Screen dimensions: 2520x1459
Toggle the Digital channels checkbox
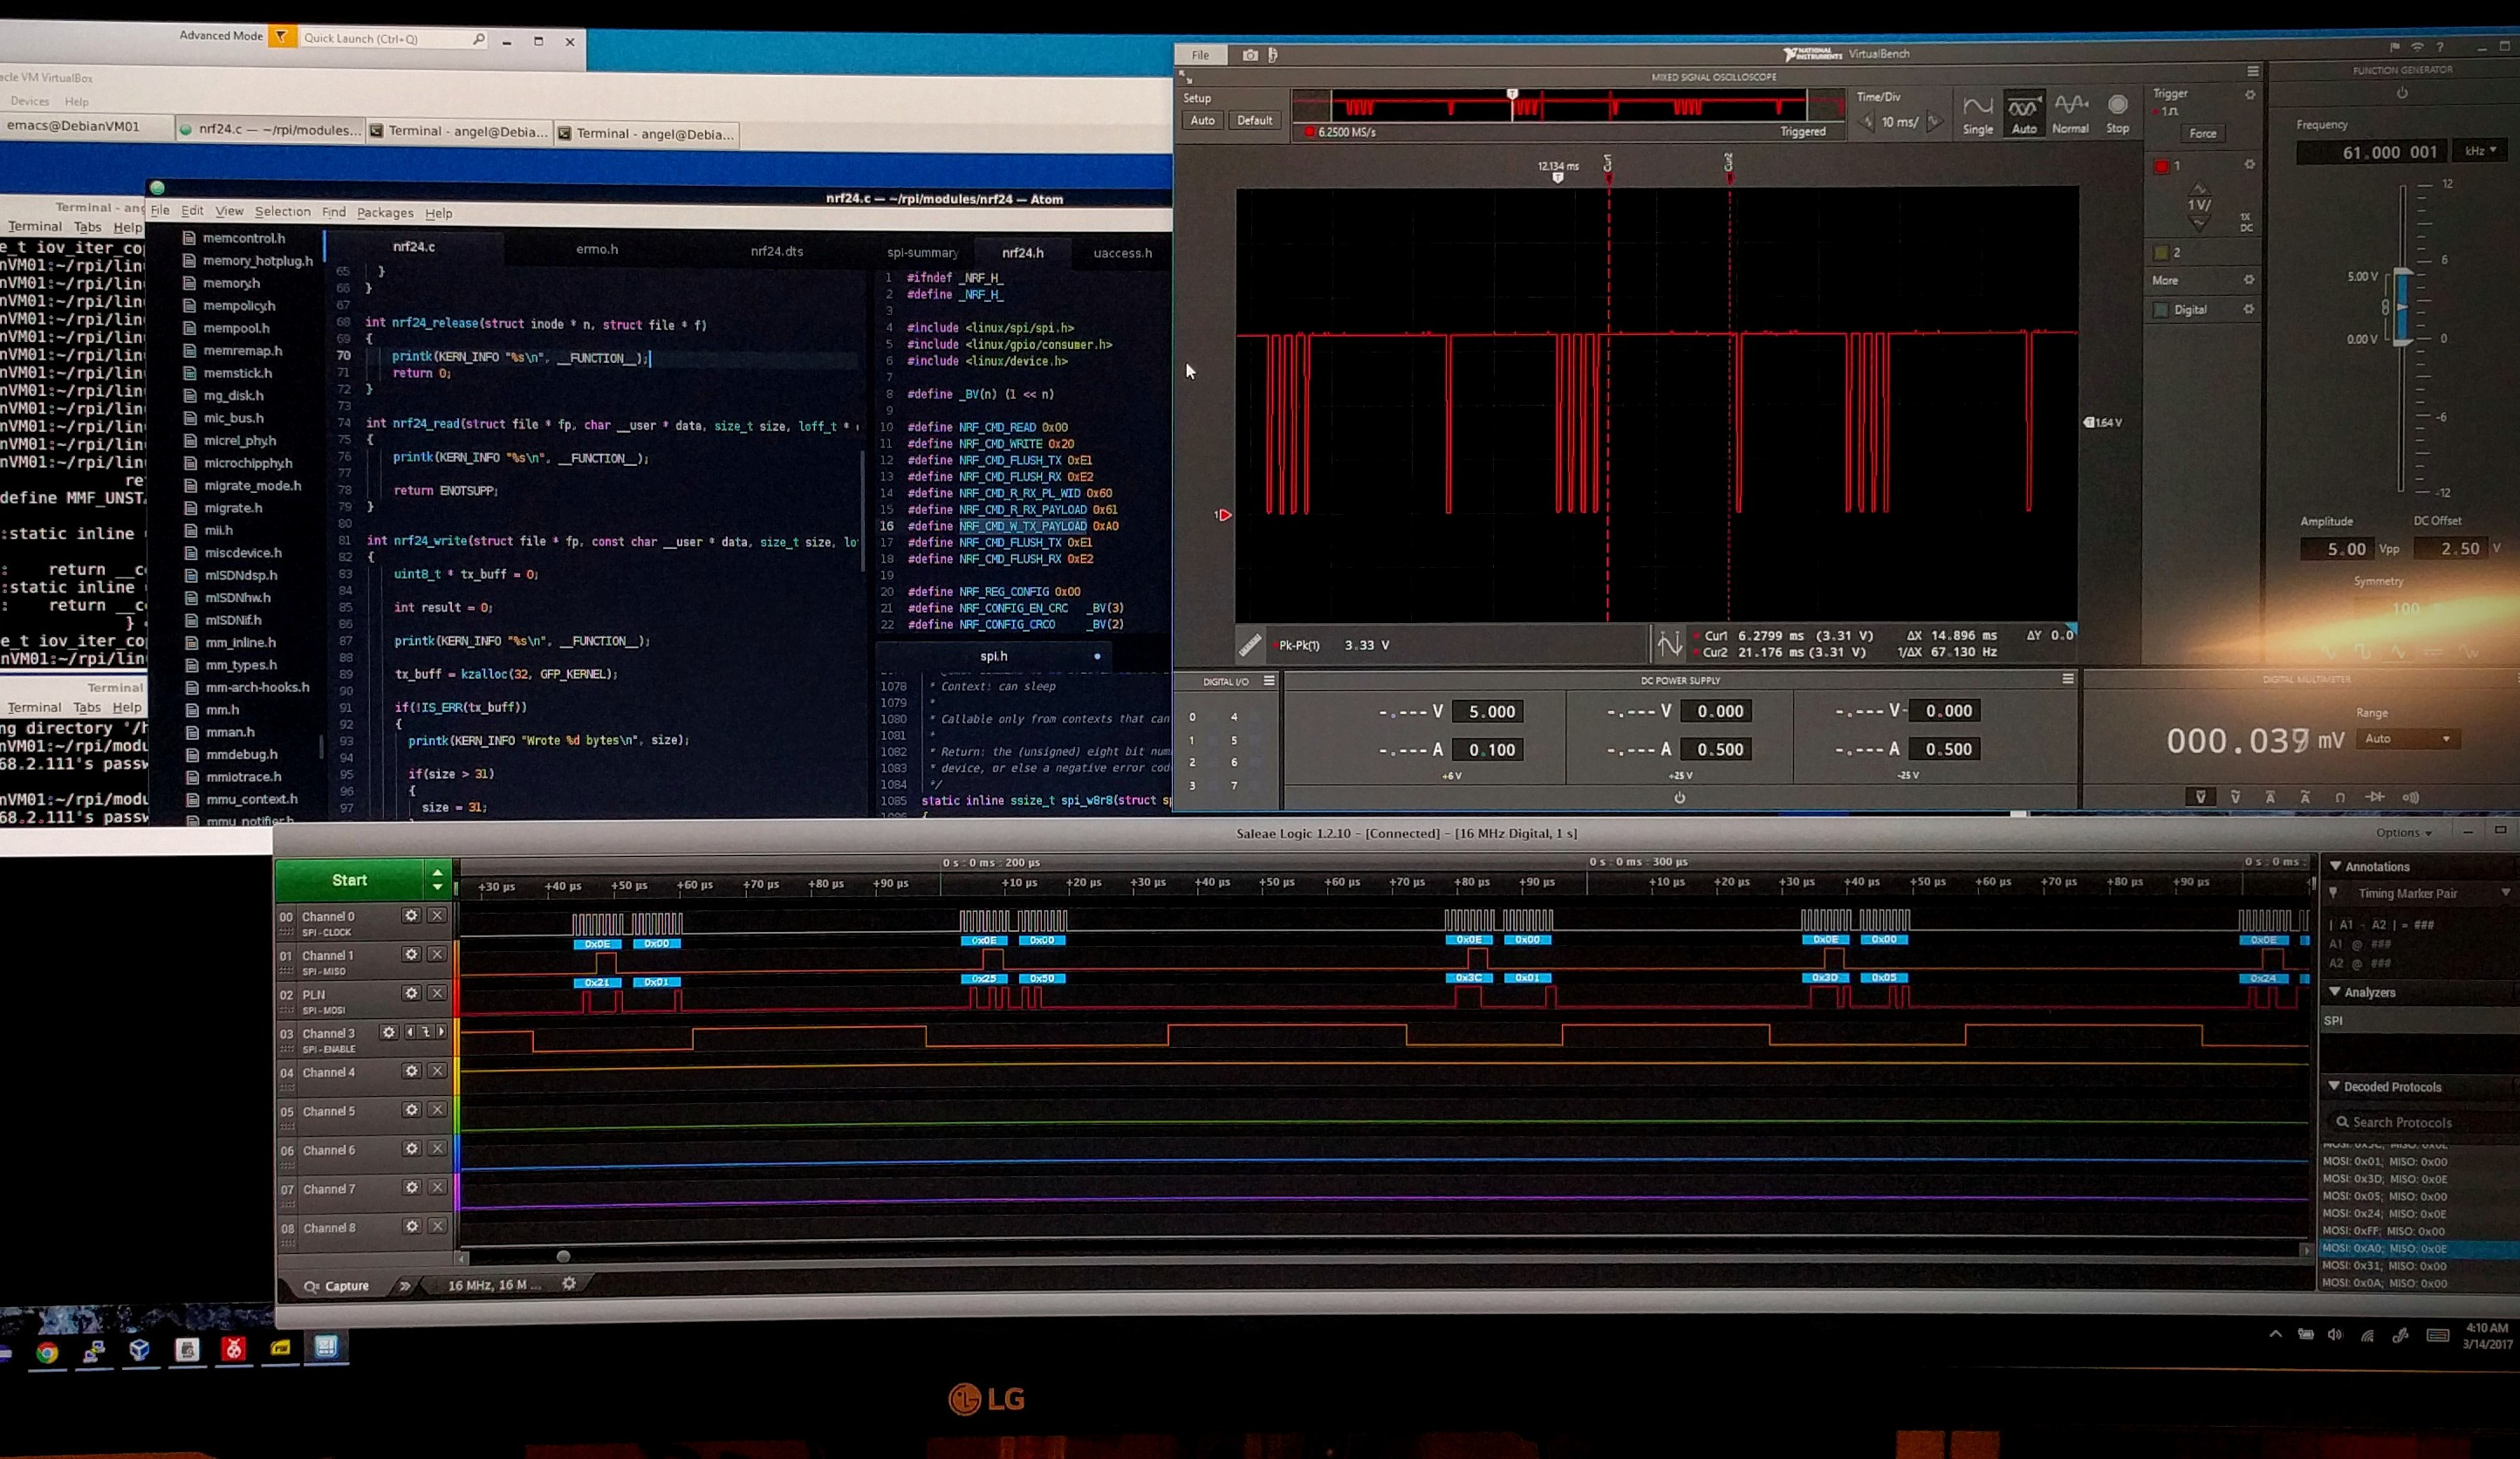click(x=2161, y=310)
